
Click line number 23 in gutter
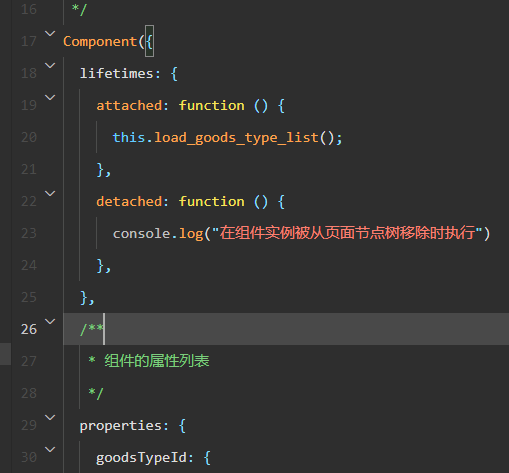29,233
